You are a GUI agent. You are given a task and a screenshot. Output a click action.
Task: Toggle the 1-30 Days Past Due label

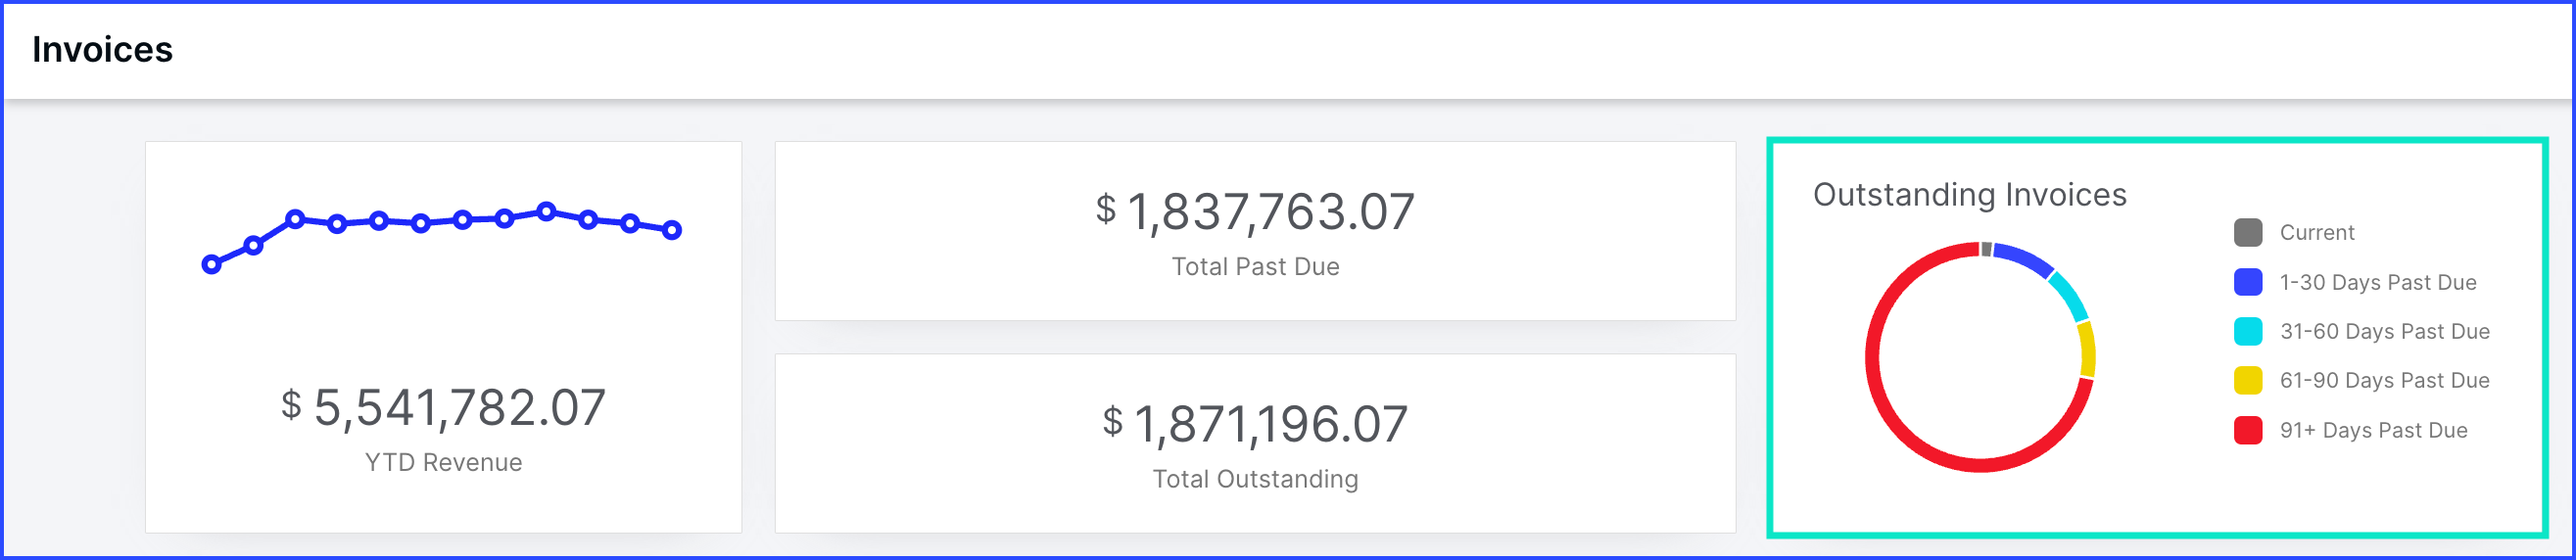tap(2378, 282)
